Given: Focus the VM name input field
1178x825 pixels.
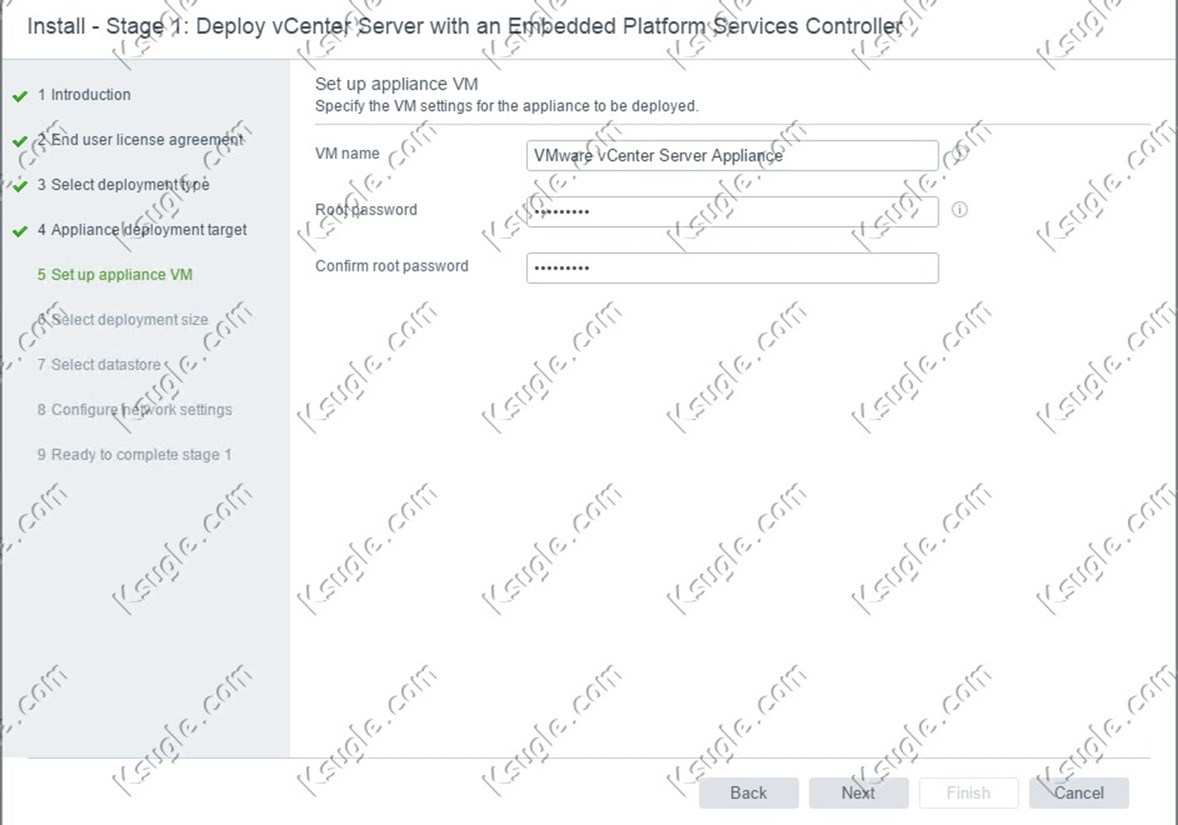Looking at the screenshot, I should [x=732, y=156].
